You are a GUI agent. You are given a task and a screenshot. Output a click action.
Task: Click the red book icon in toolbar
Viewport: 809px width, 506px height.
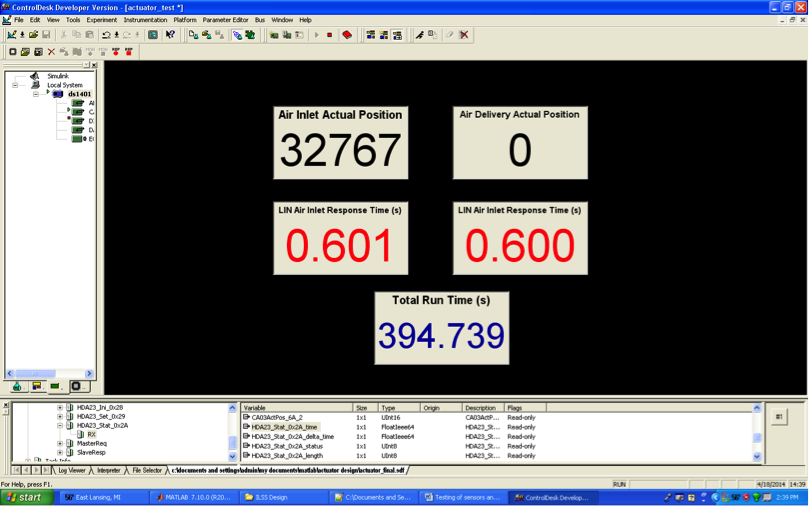point(347,35)
